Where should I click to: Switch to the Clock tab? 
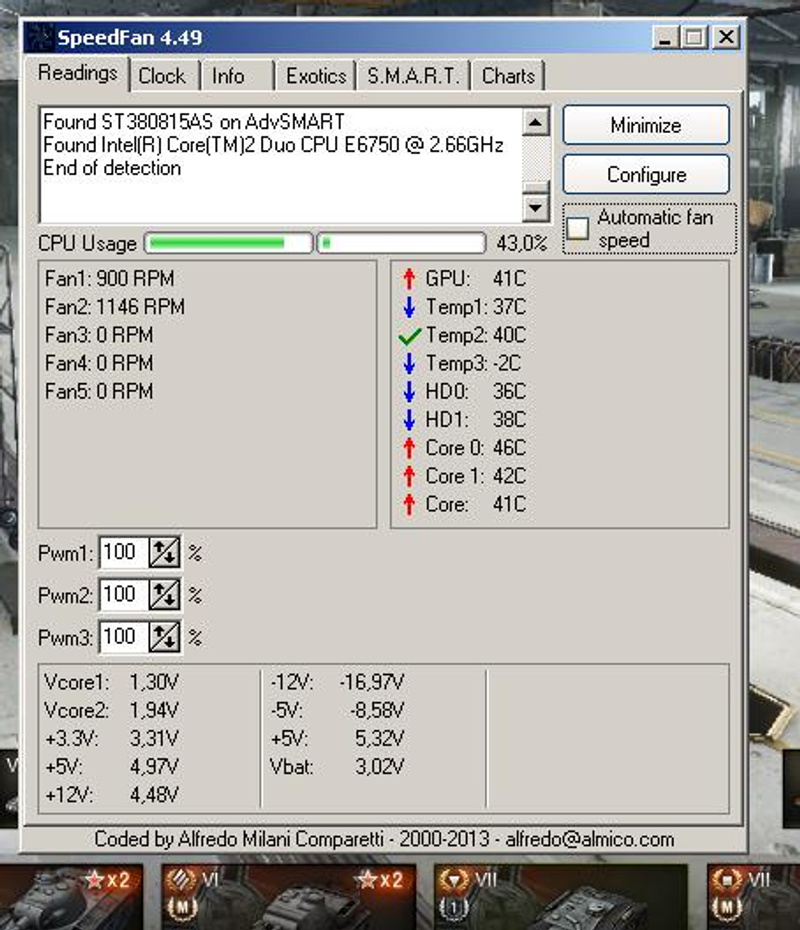(x=162, y=76)
